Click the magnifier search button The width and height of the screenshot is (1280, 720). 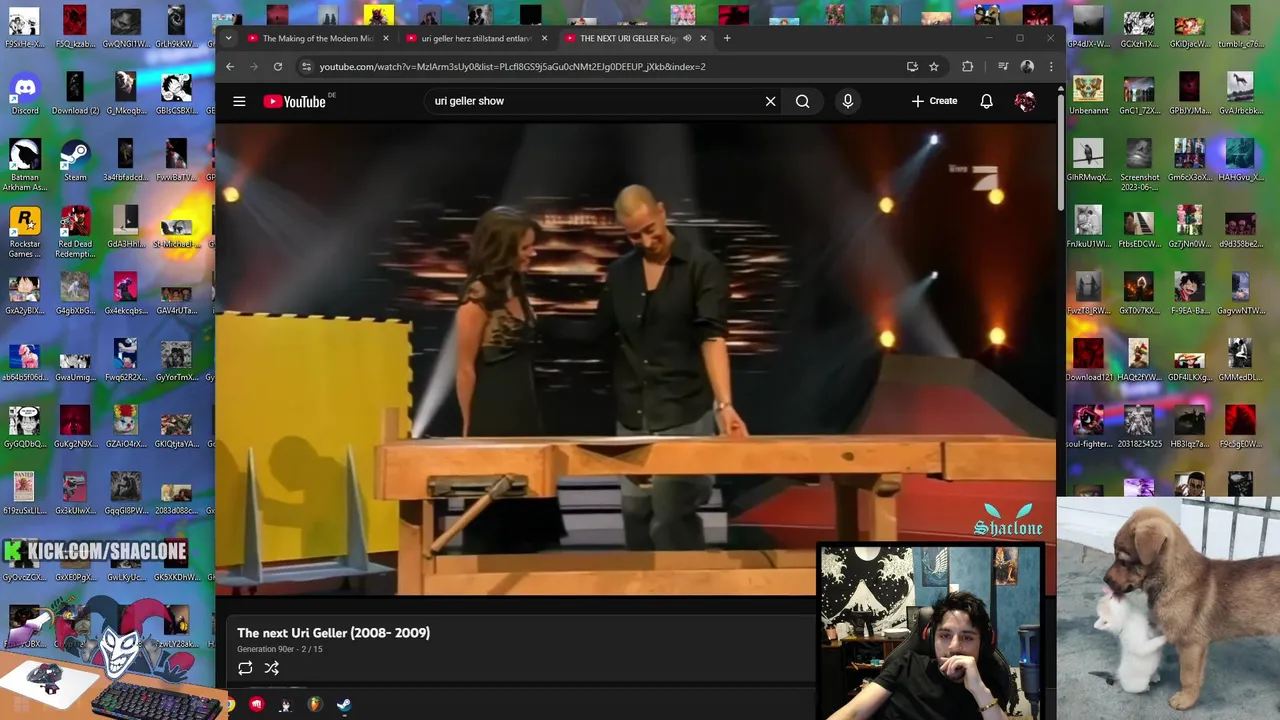[802, 101]
